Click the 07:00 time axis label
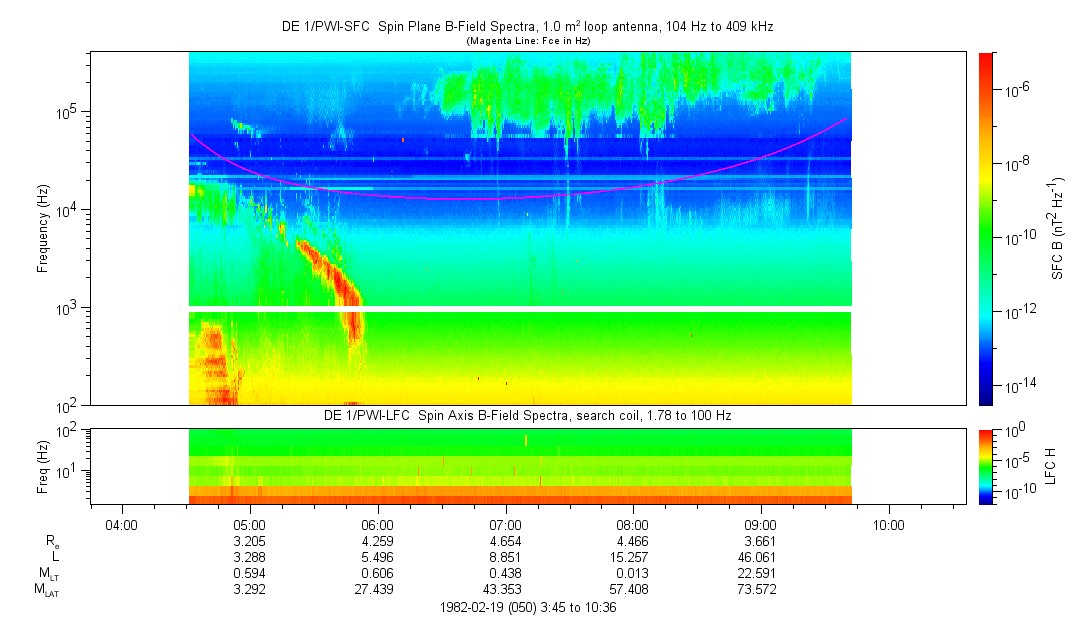Image resolution: width=1083 pixels, height=620 pixels. [x=505, y=525]
